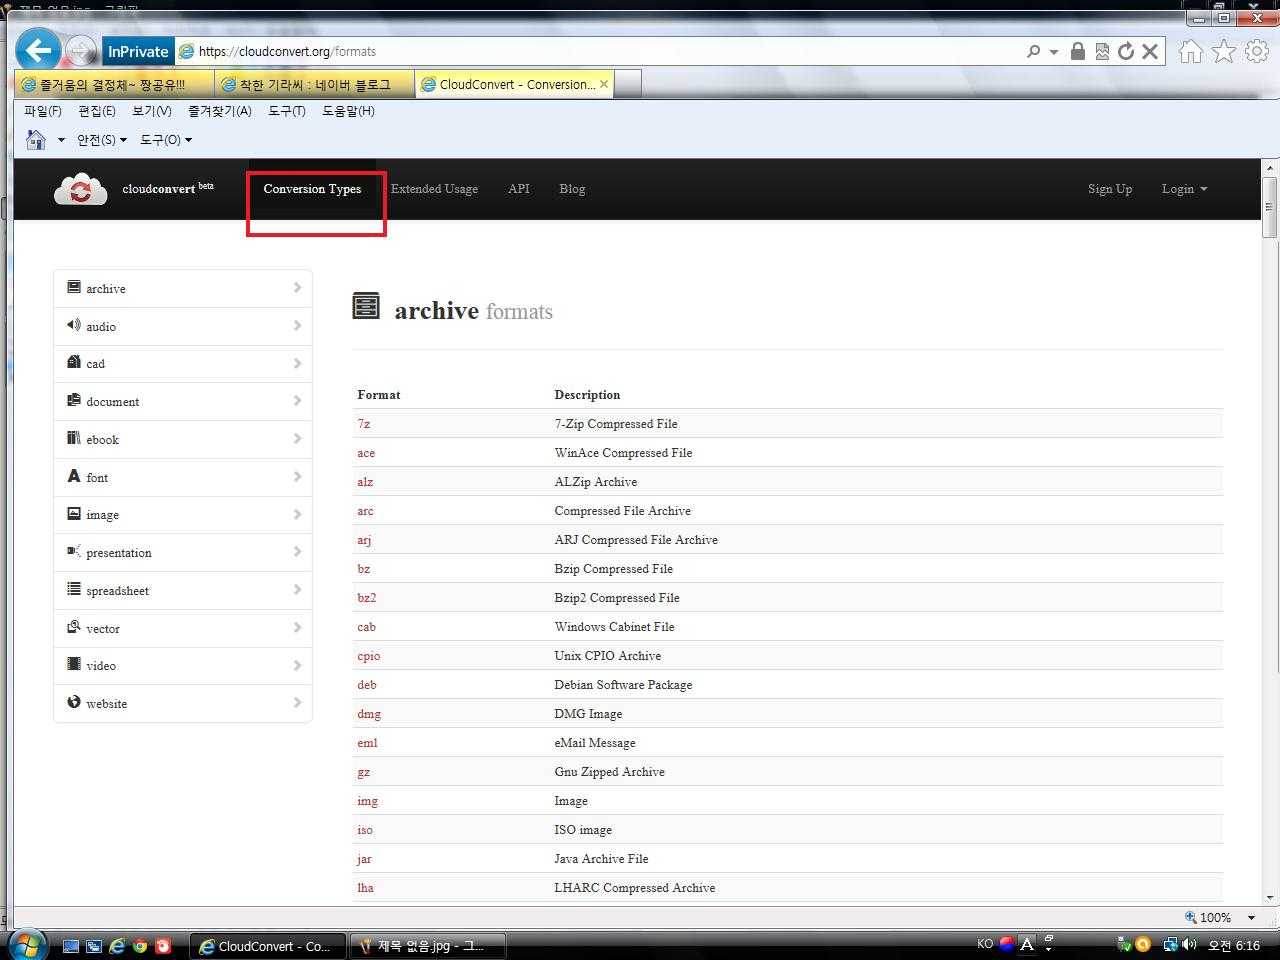Click the Sign Up link
The width and height of the screenshot is (1280, 960).
click(x=1110, y=189)
